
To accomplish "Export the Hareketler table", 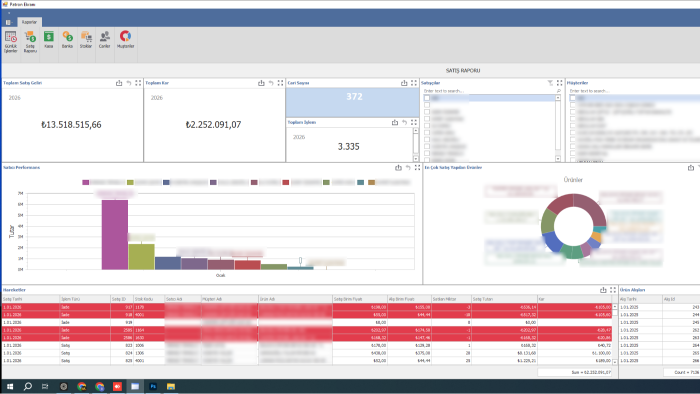I will [603, 290].
